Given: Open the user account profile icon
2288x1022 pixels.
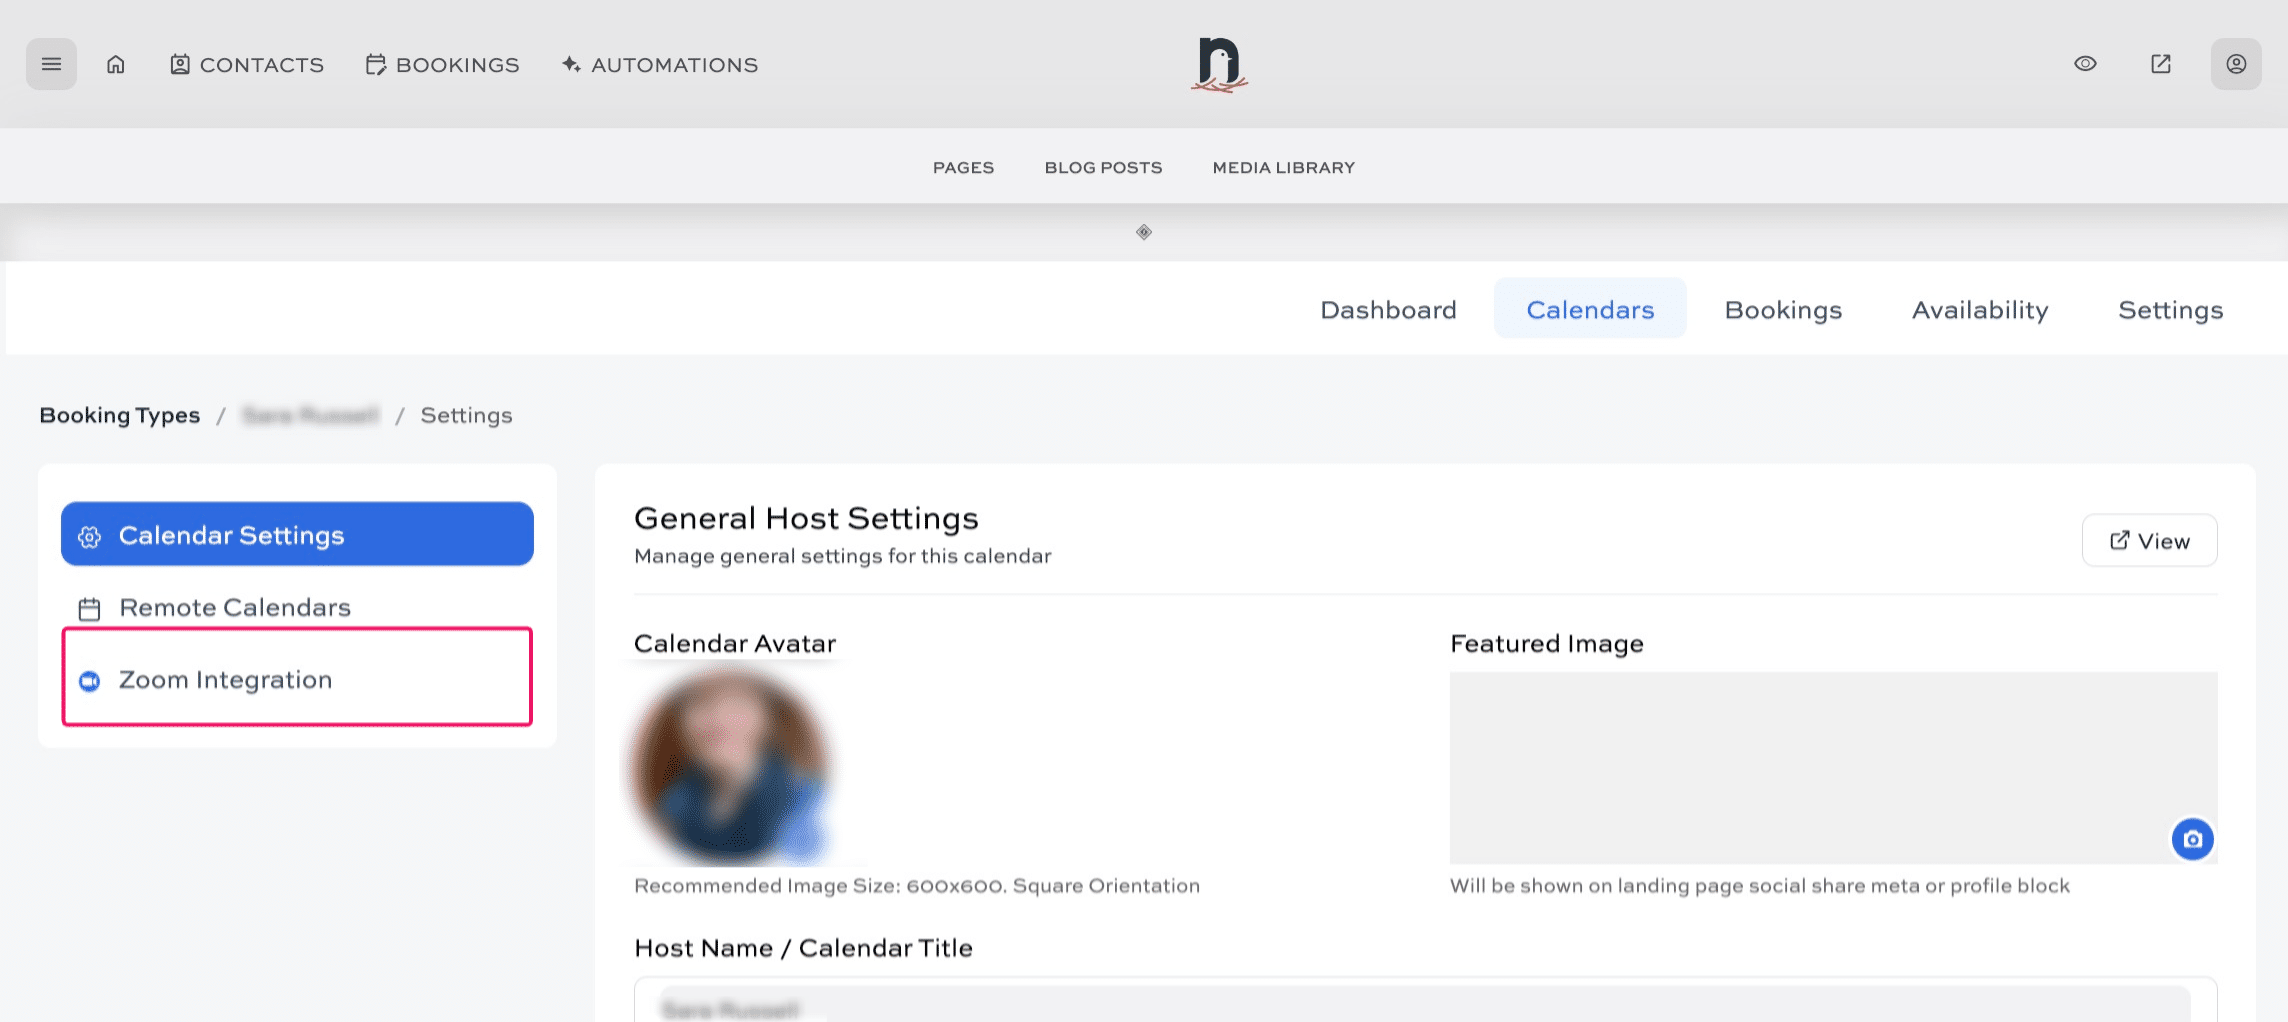Looking at the screenshot, I should pyautogui.click(x=2236, y=64).
